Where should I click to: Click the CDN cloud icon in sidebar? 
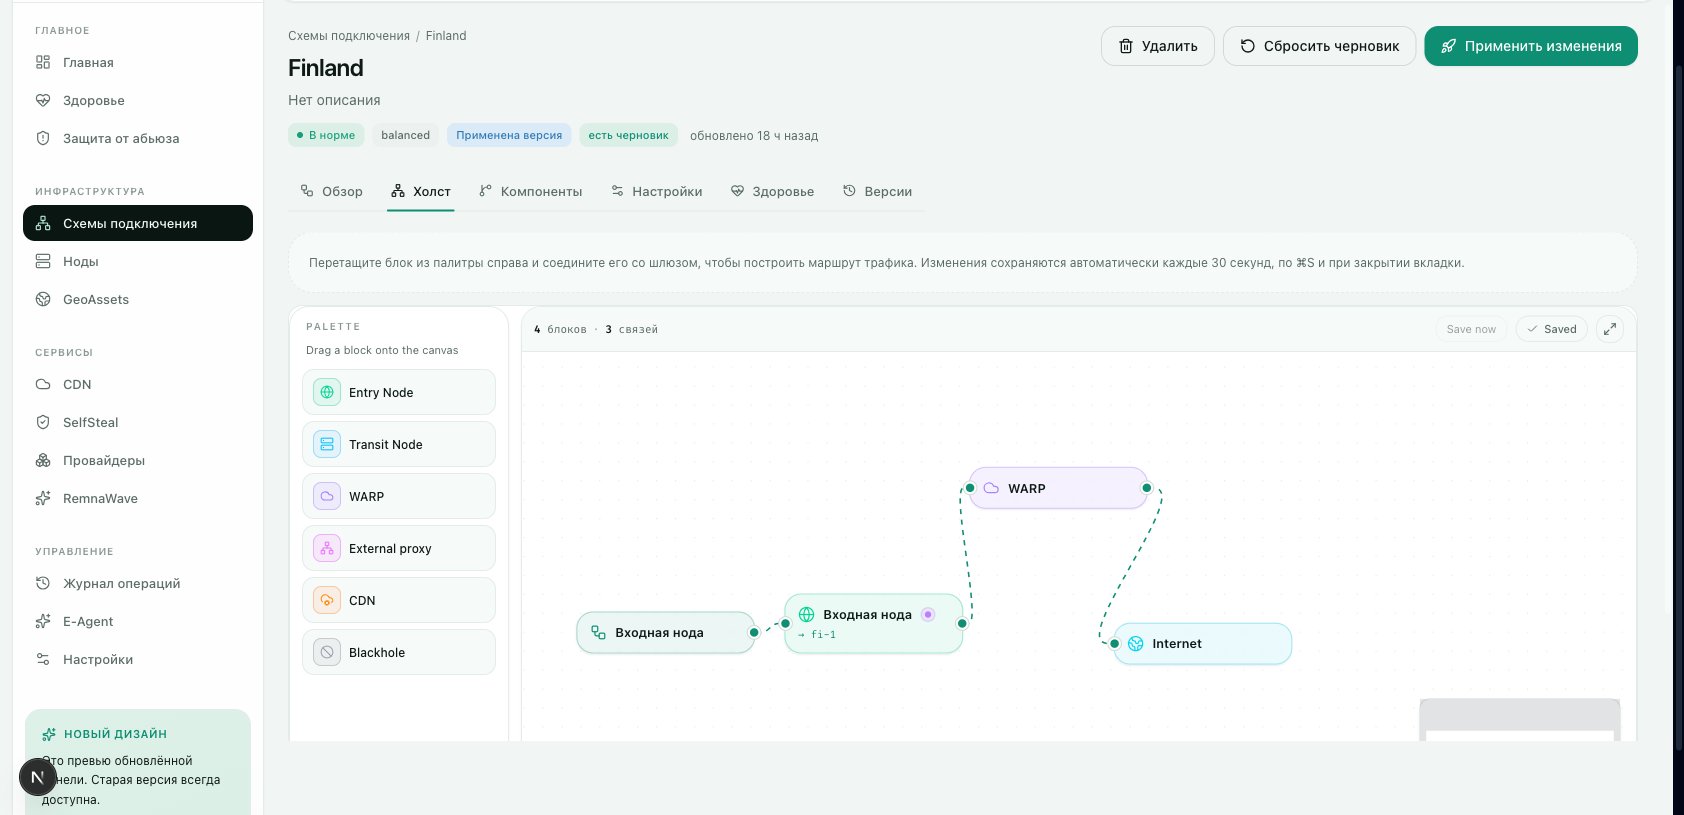(x=43, y=384)
